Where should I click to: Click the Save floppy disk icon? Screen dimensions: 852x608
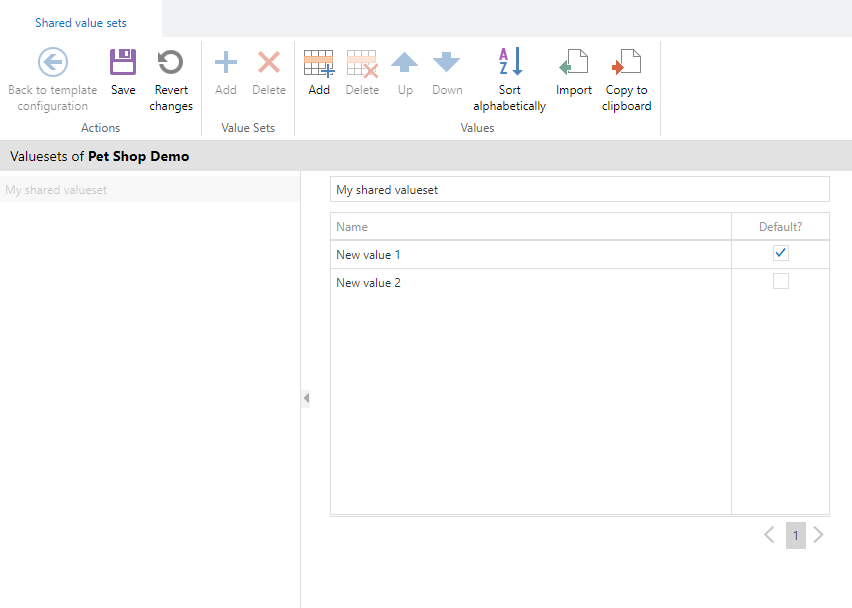click(123, 64)
